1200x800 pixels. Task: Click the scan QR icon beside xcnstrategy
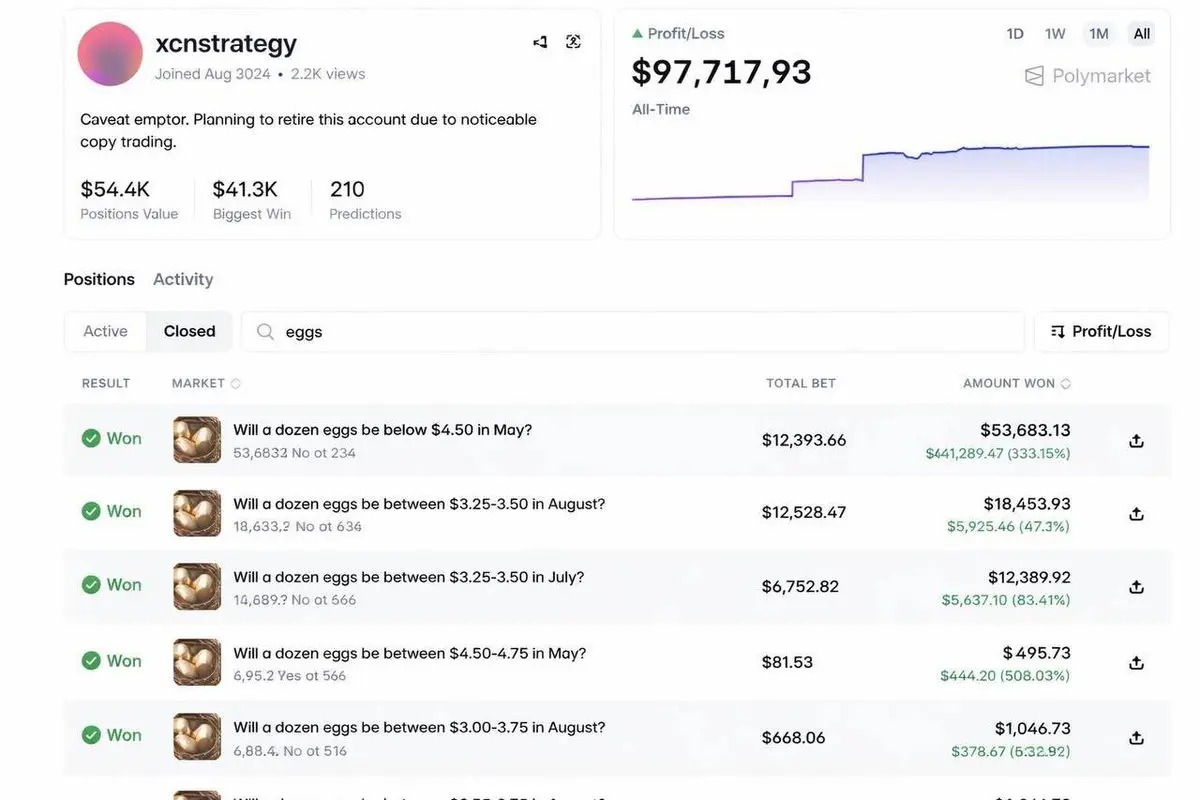573,42
